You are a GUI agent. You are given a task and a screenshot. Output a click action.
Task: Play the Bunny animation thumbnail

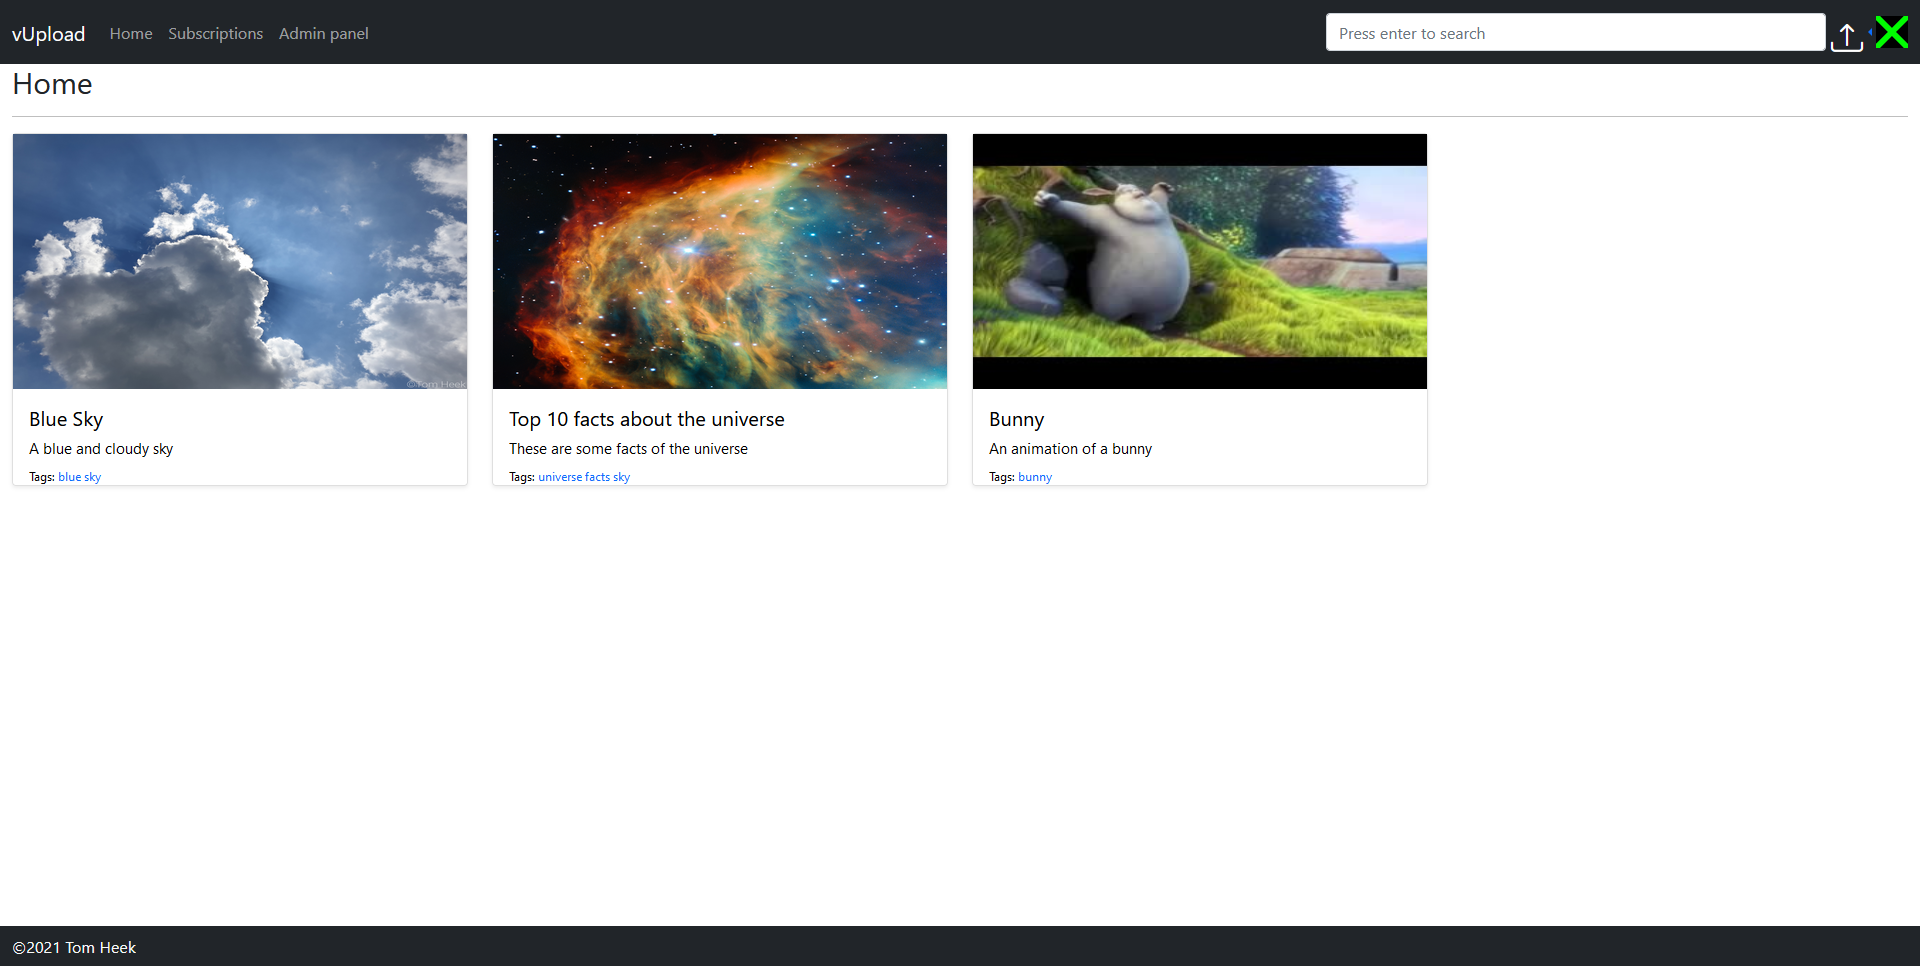1199,261
